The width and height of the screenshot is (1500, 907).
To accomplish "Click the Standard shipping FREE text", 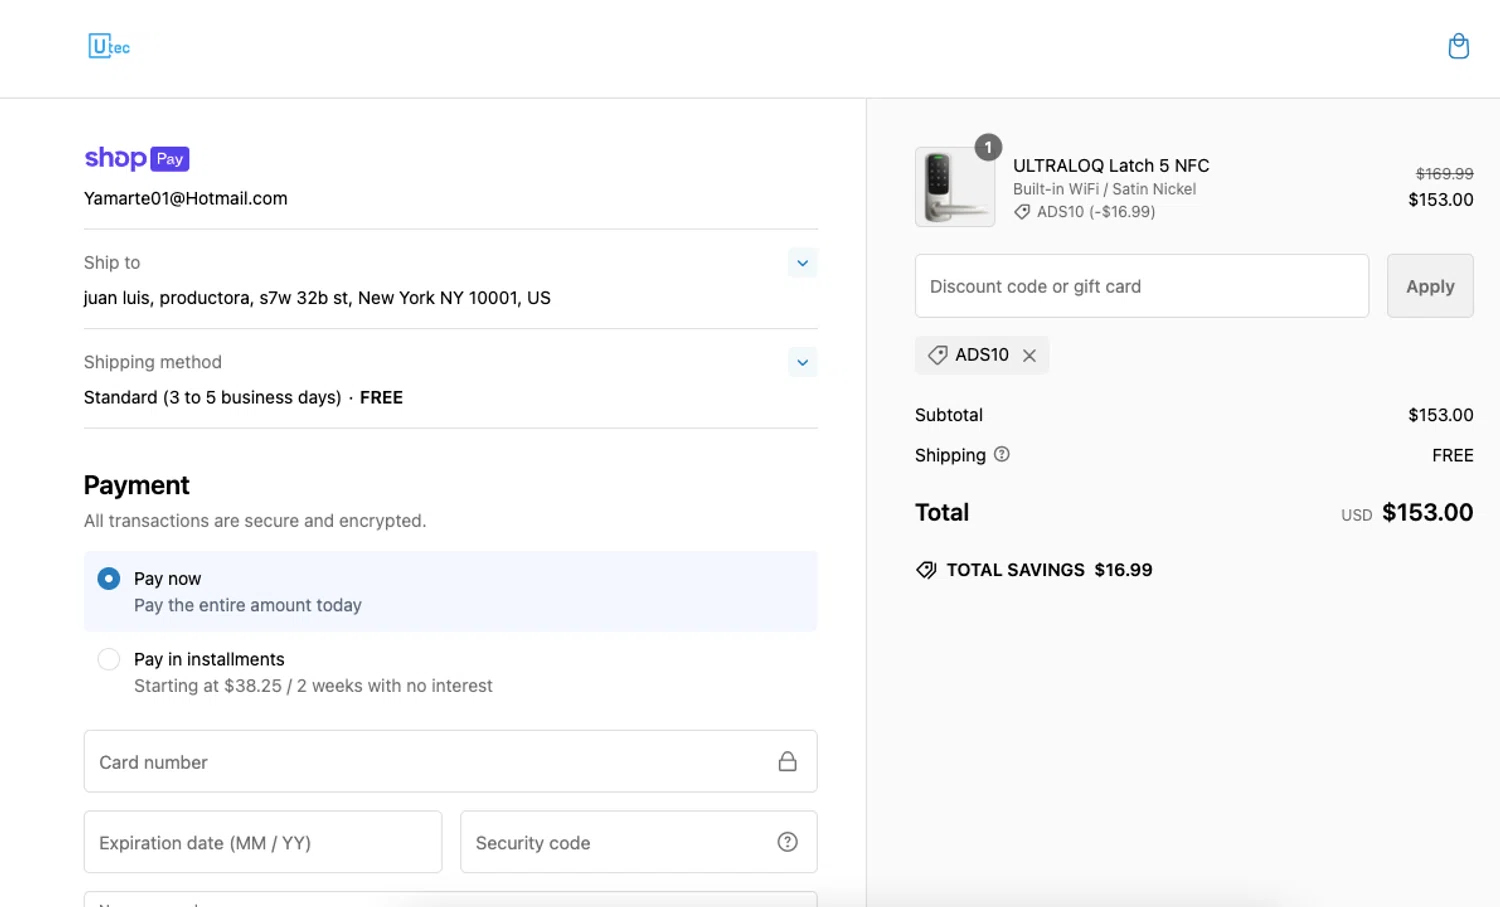I will [243, 397].
